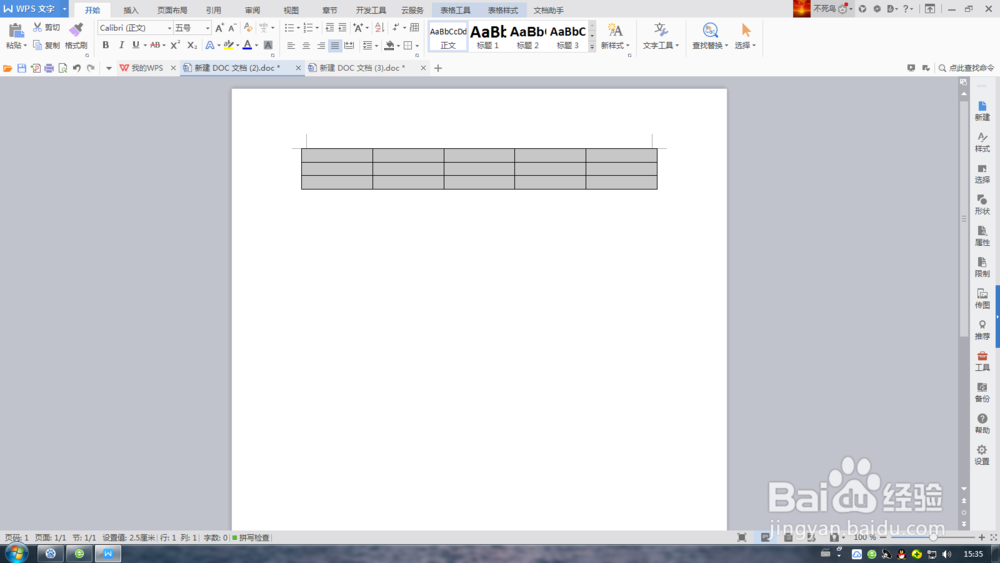Expand the styles gallery more arrow
Viewport: 1000px width, 563px height.
(x=592, y=47)
